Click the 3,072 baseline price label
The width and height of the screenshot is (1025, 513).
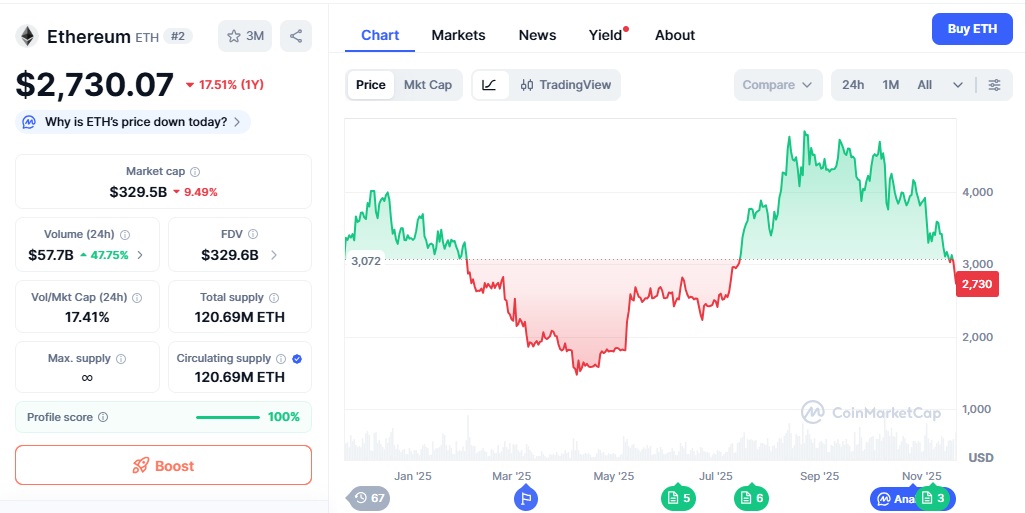coord(365,261)
